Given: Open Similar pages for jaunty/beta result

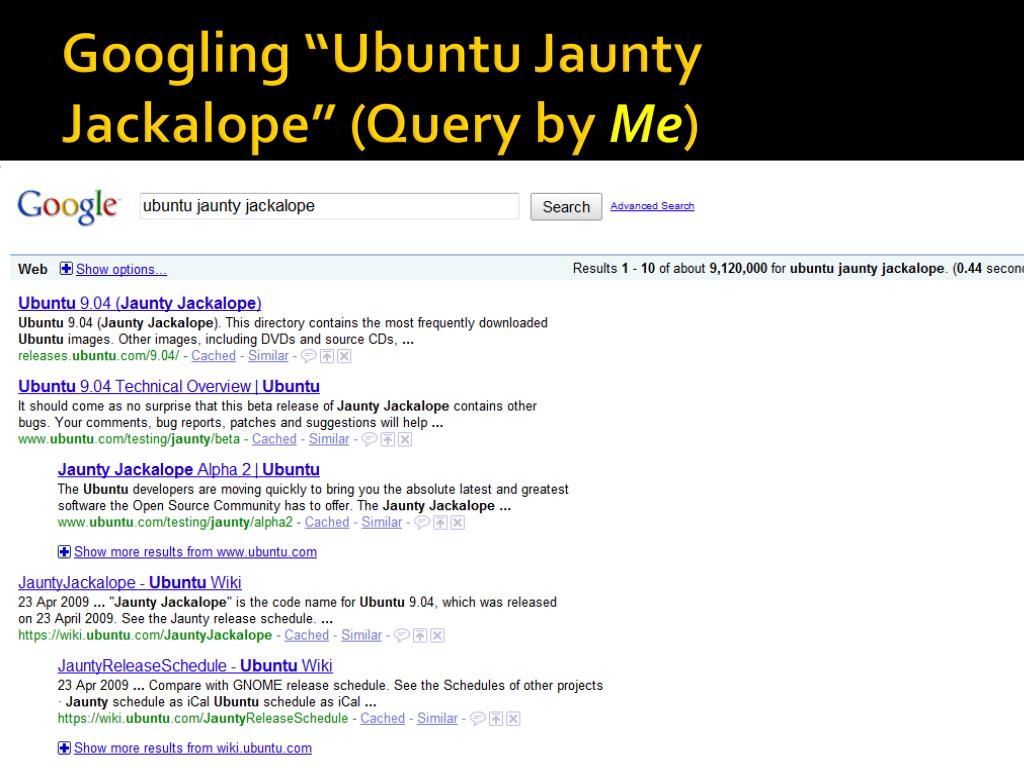Looking at the screenshot, I should point(329,439).
